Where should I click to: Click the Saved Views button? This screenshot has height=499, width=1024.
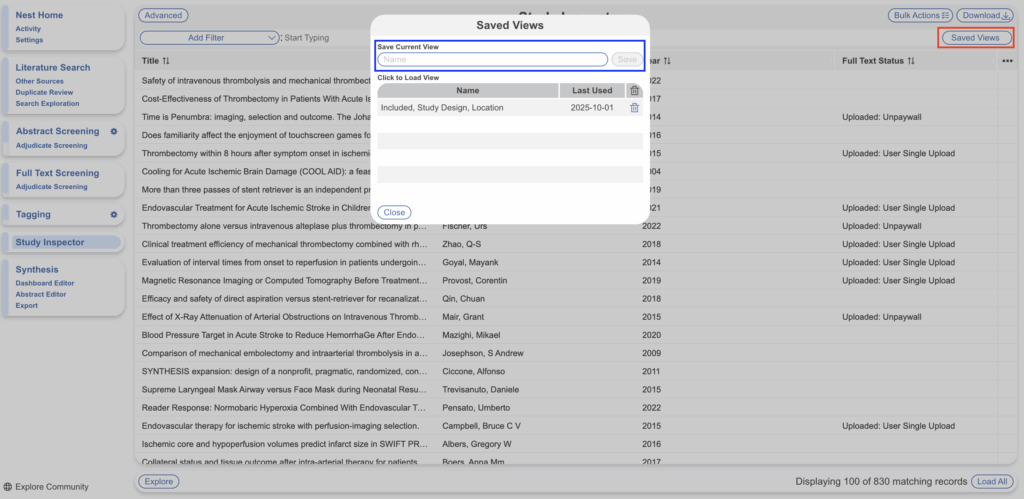(x=975, y=38)
